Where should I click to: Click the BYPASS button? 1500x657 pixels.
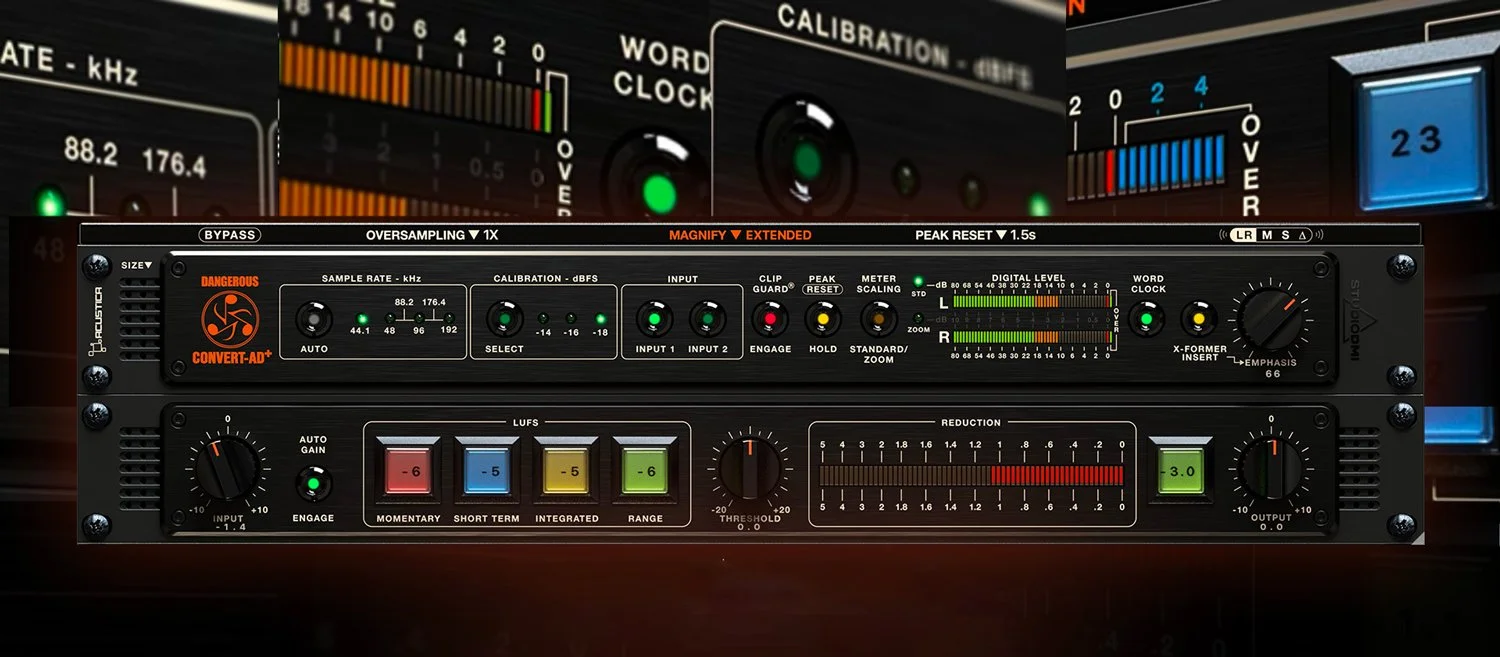click(x=230, y=235)
